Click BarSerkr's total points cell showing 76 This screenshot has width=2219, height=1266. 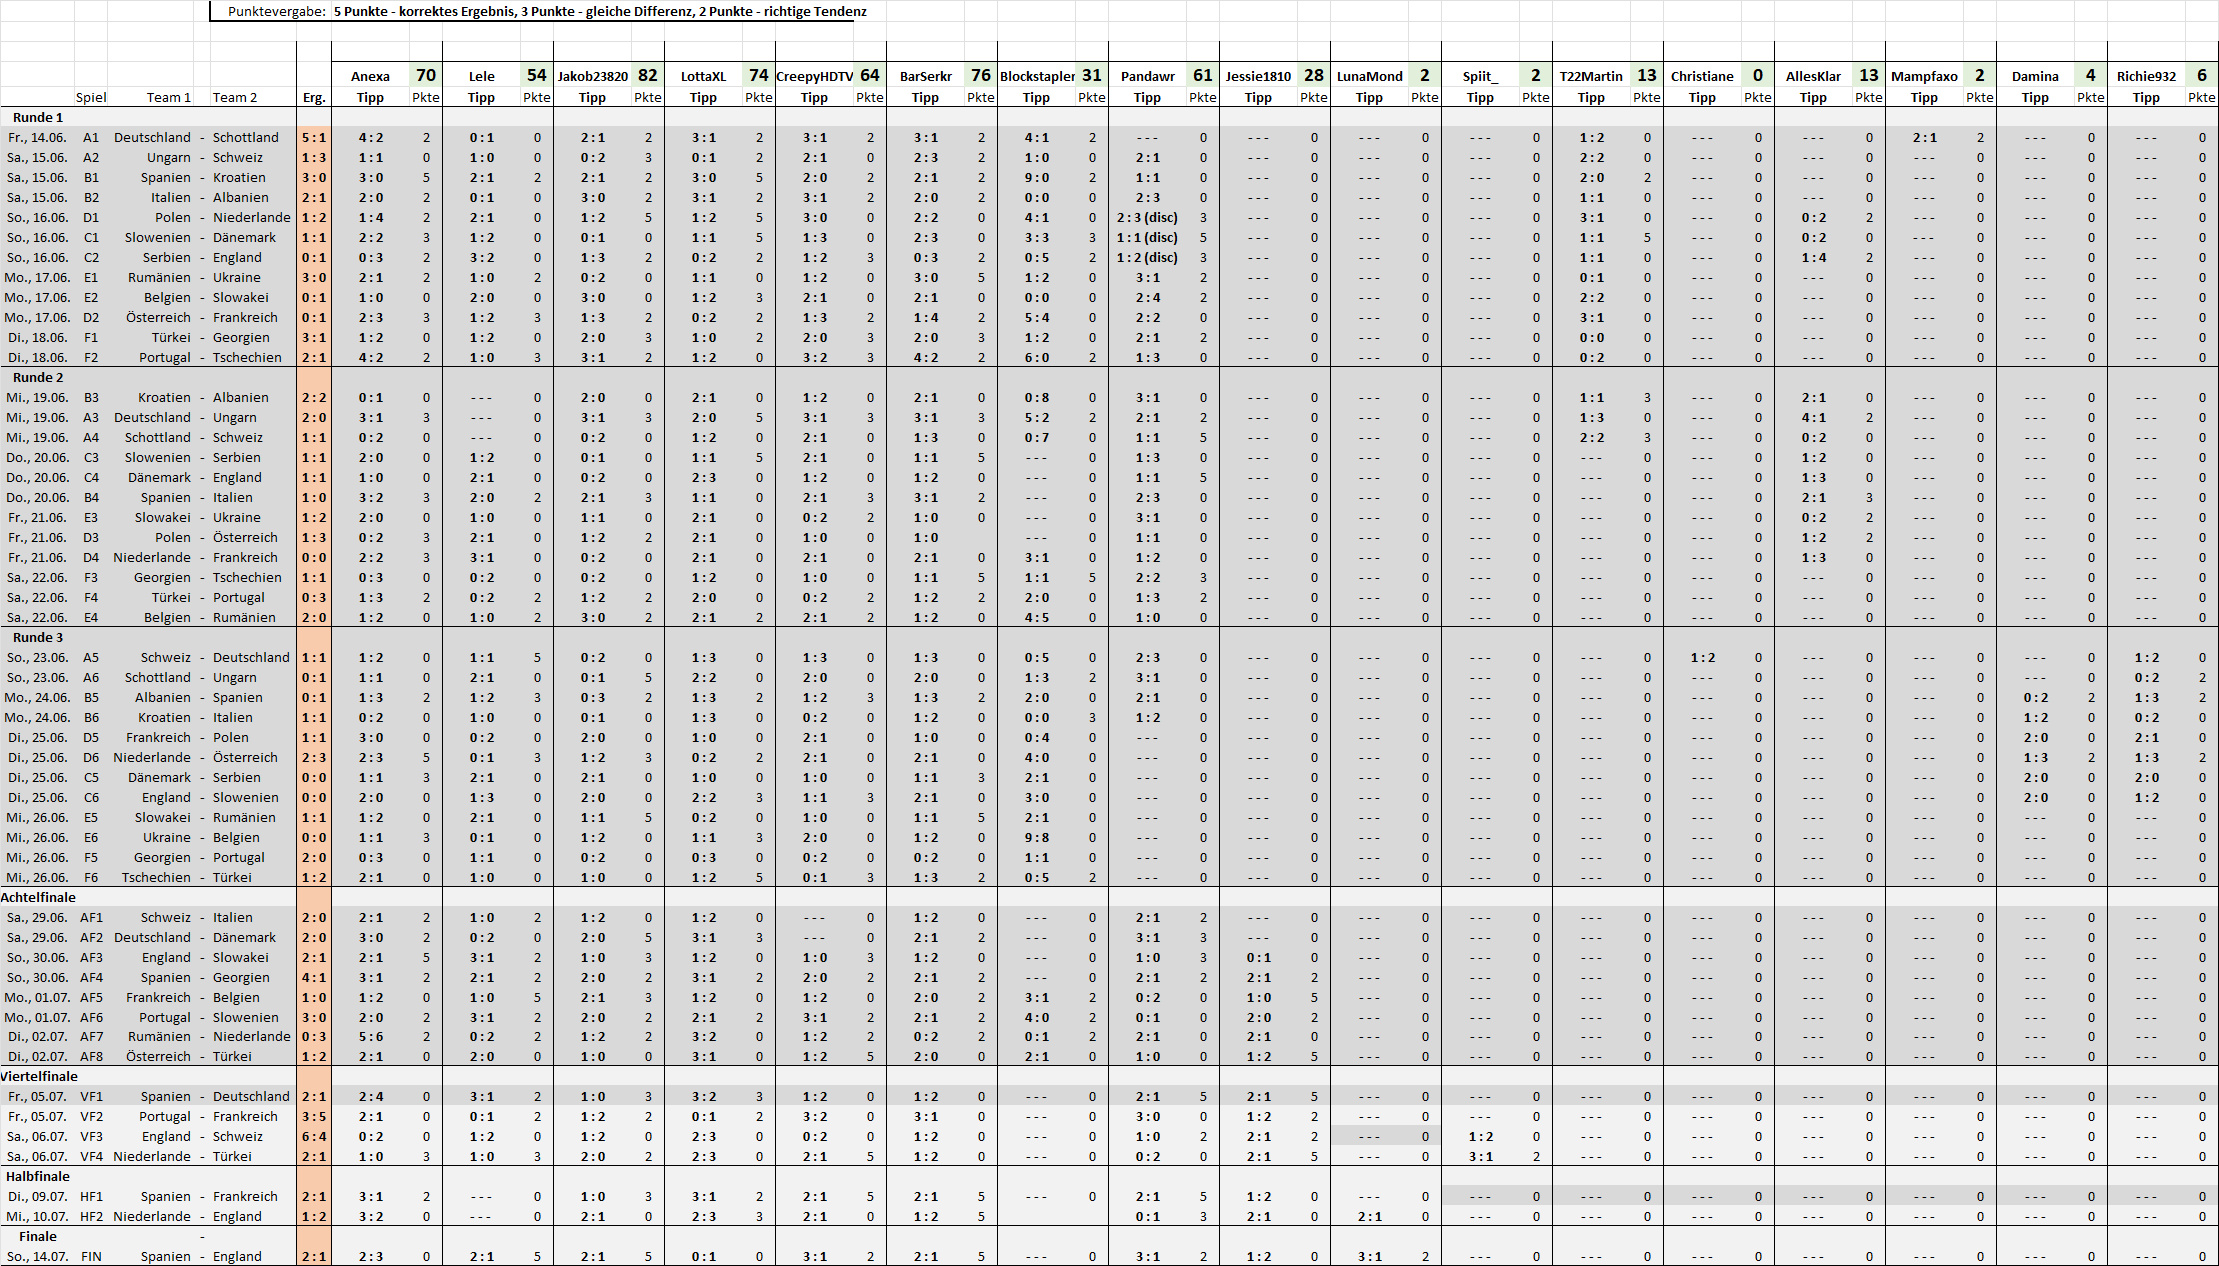980,75
